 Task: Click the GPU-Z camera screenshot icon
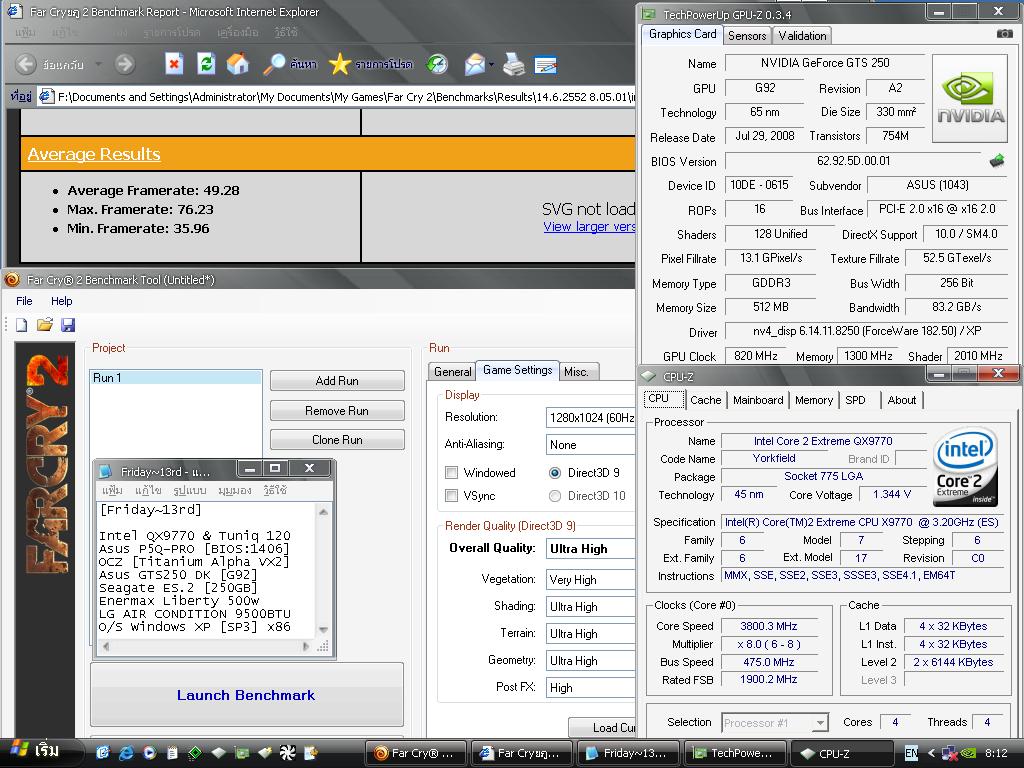click(1004, 34)
